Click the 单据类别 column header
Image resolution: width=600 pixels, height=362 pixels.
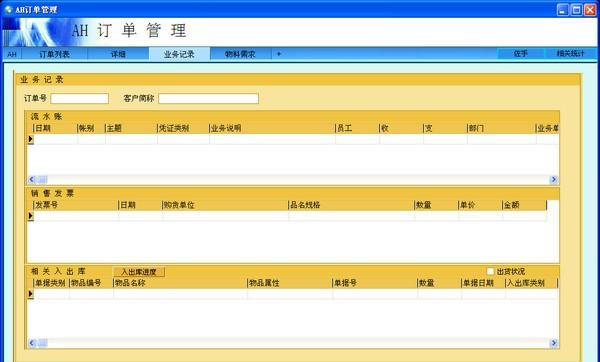point(51,283)
